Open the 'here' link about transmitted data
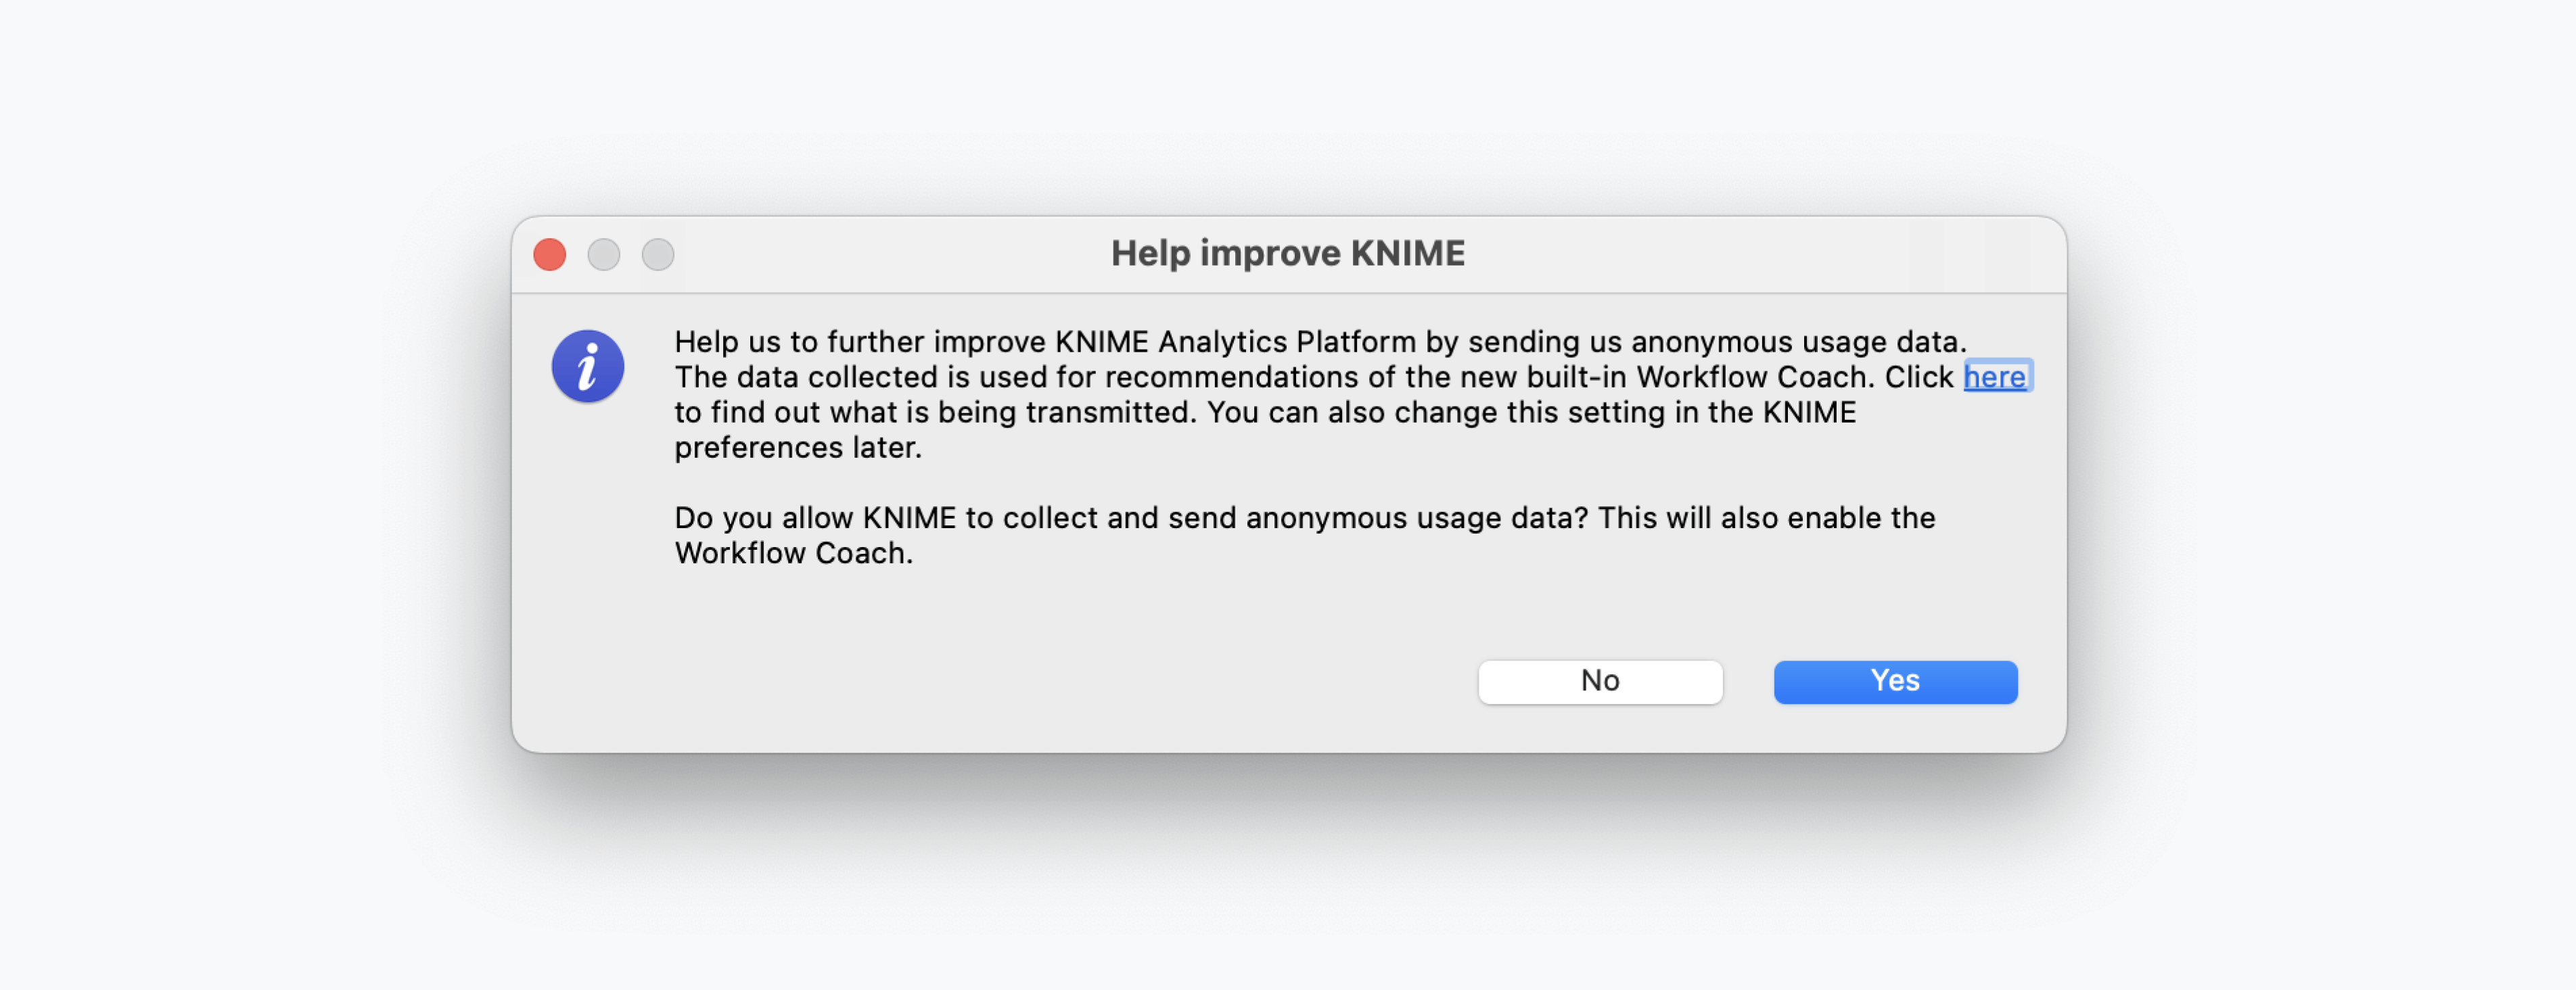 1996,377
